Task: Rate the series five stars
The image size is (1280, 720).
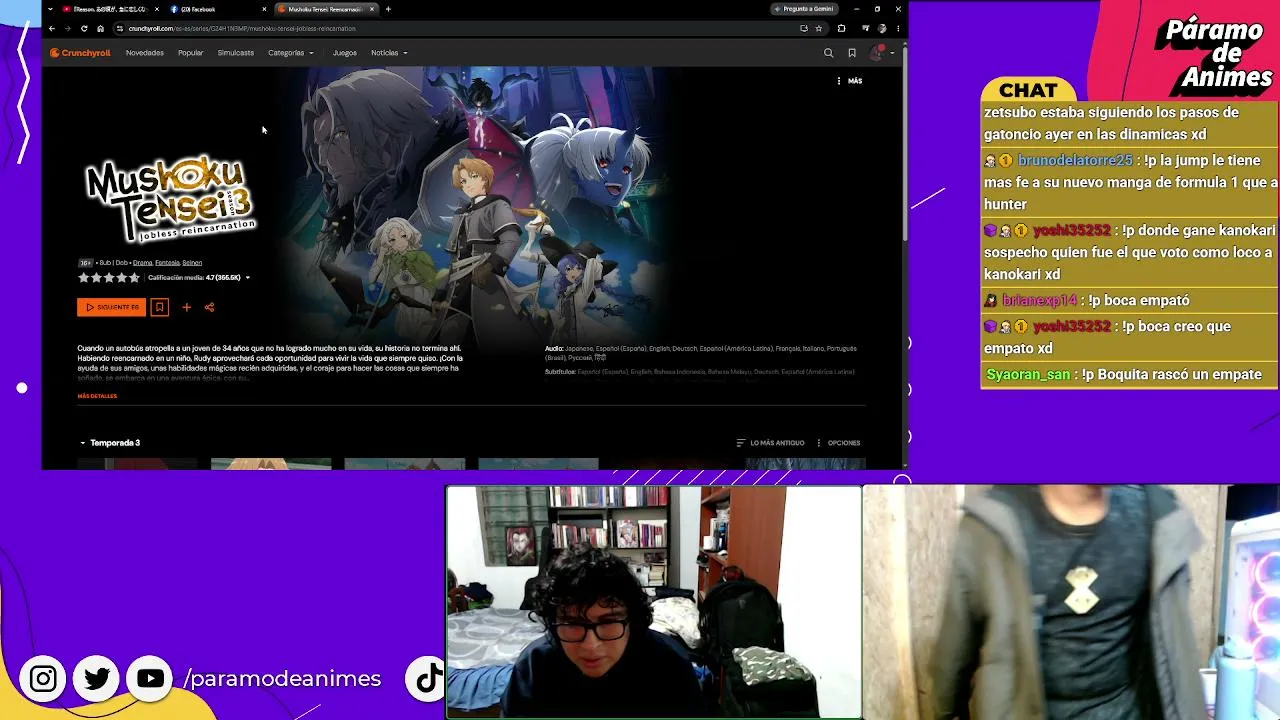Action: click(x=135, y=278)
